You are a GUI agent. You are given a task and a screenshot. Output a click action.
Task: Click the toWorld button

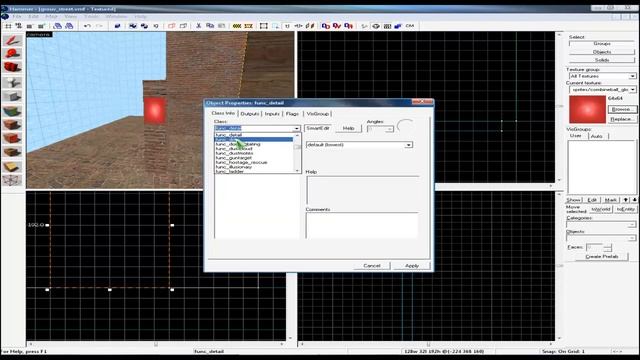pos(601,209)
